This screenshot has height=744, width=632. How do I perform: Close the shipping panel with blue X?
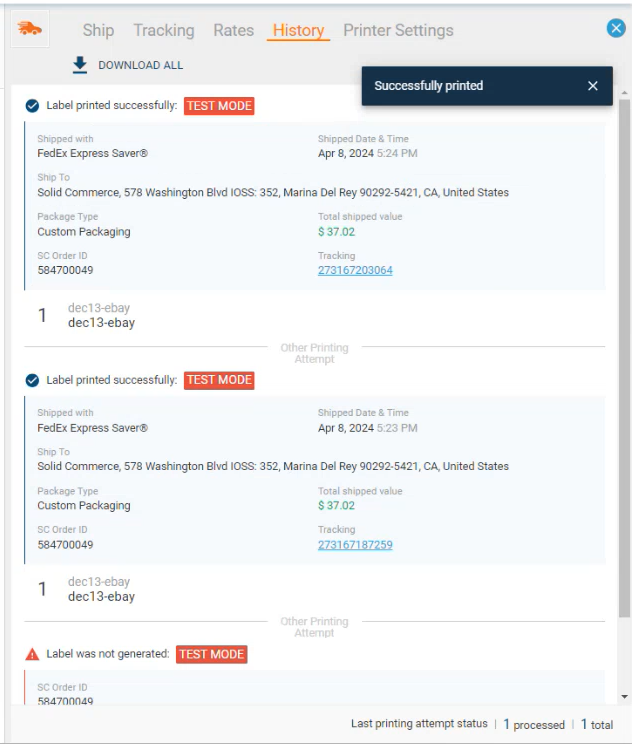pyautogui.click(x=616, y=29)
